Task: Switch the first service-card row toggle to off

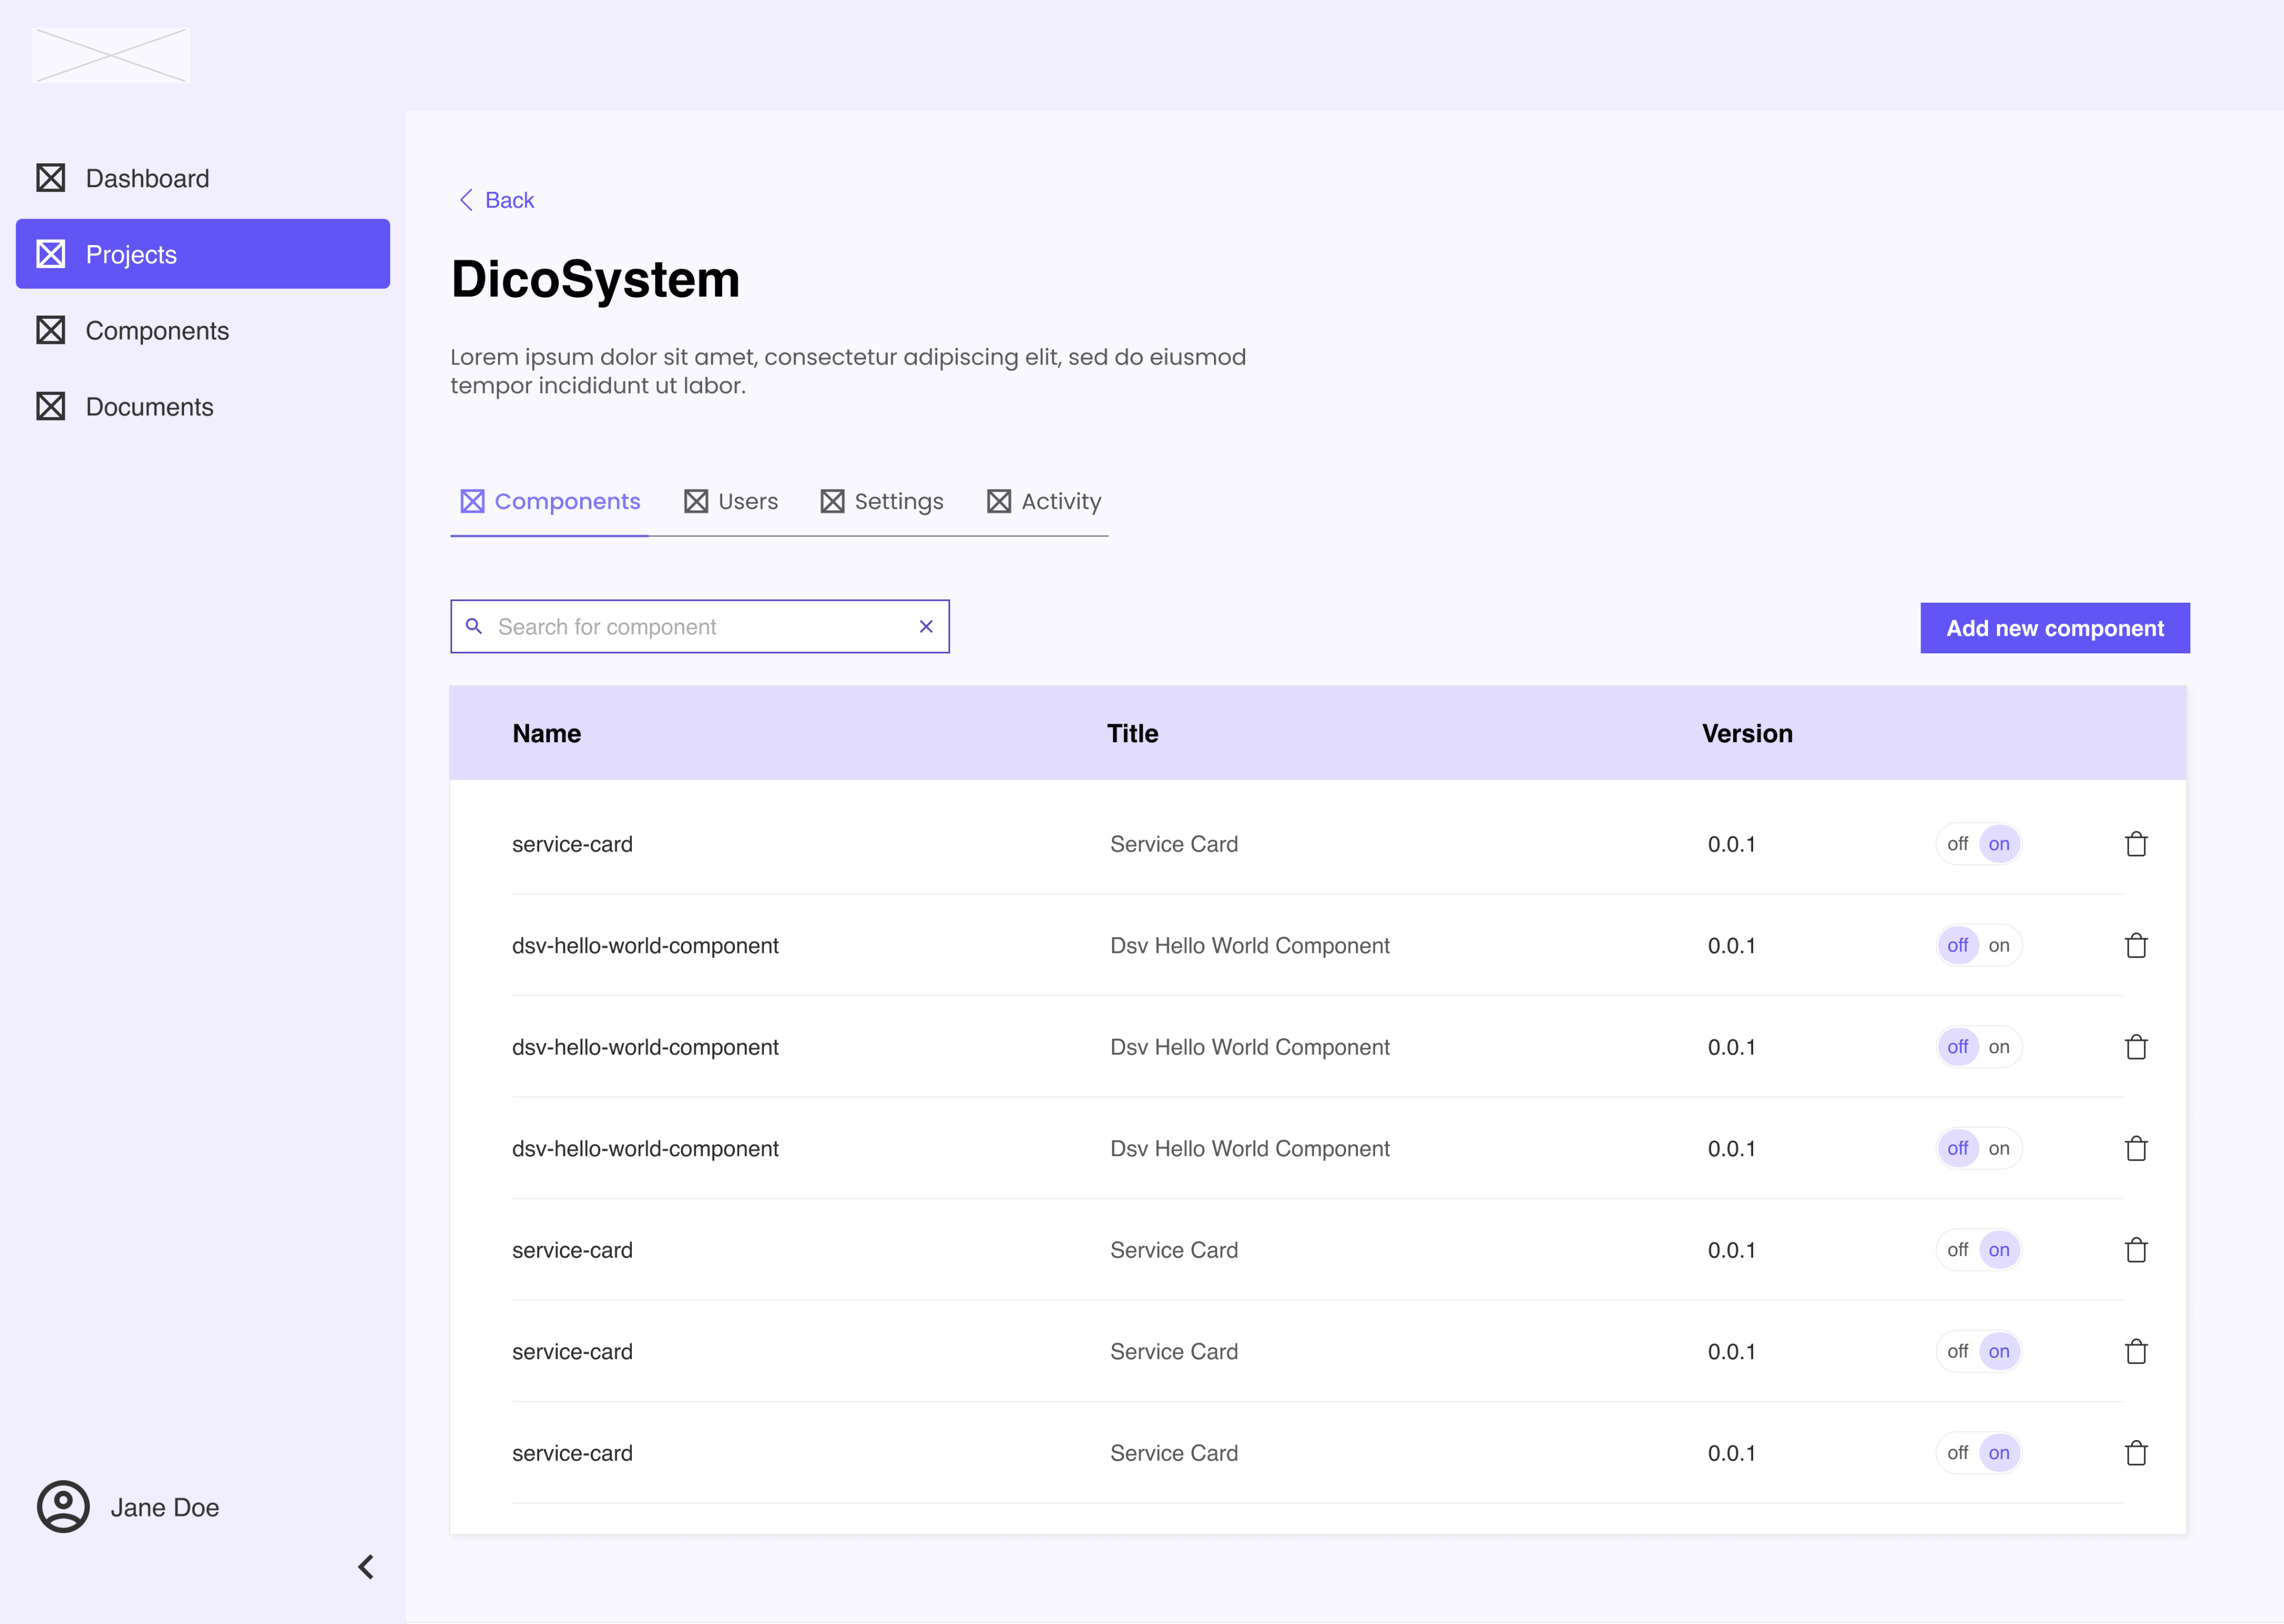Action: [1957, 844]
